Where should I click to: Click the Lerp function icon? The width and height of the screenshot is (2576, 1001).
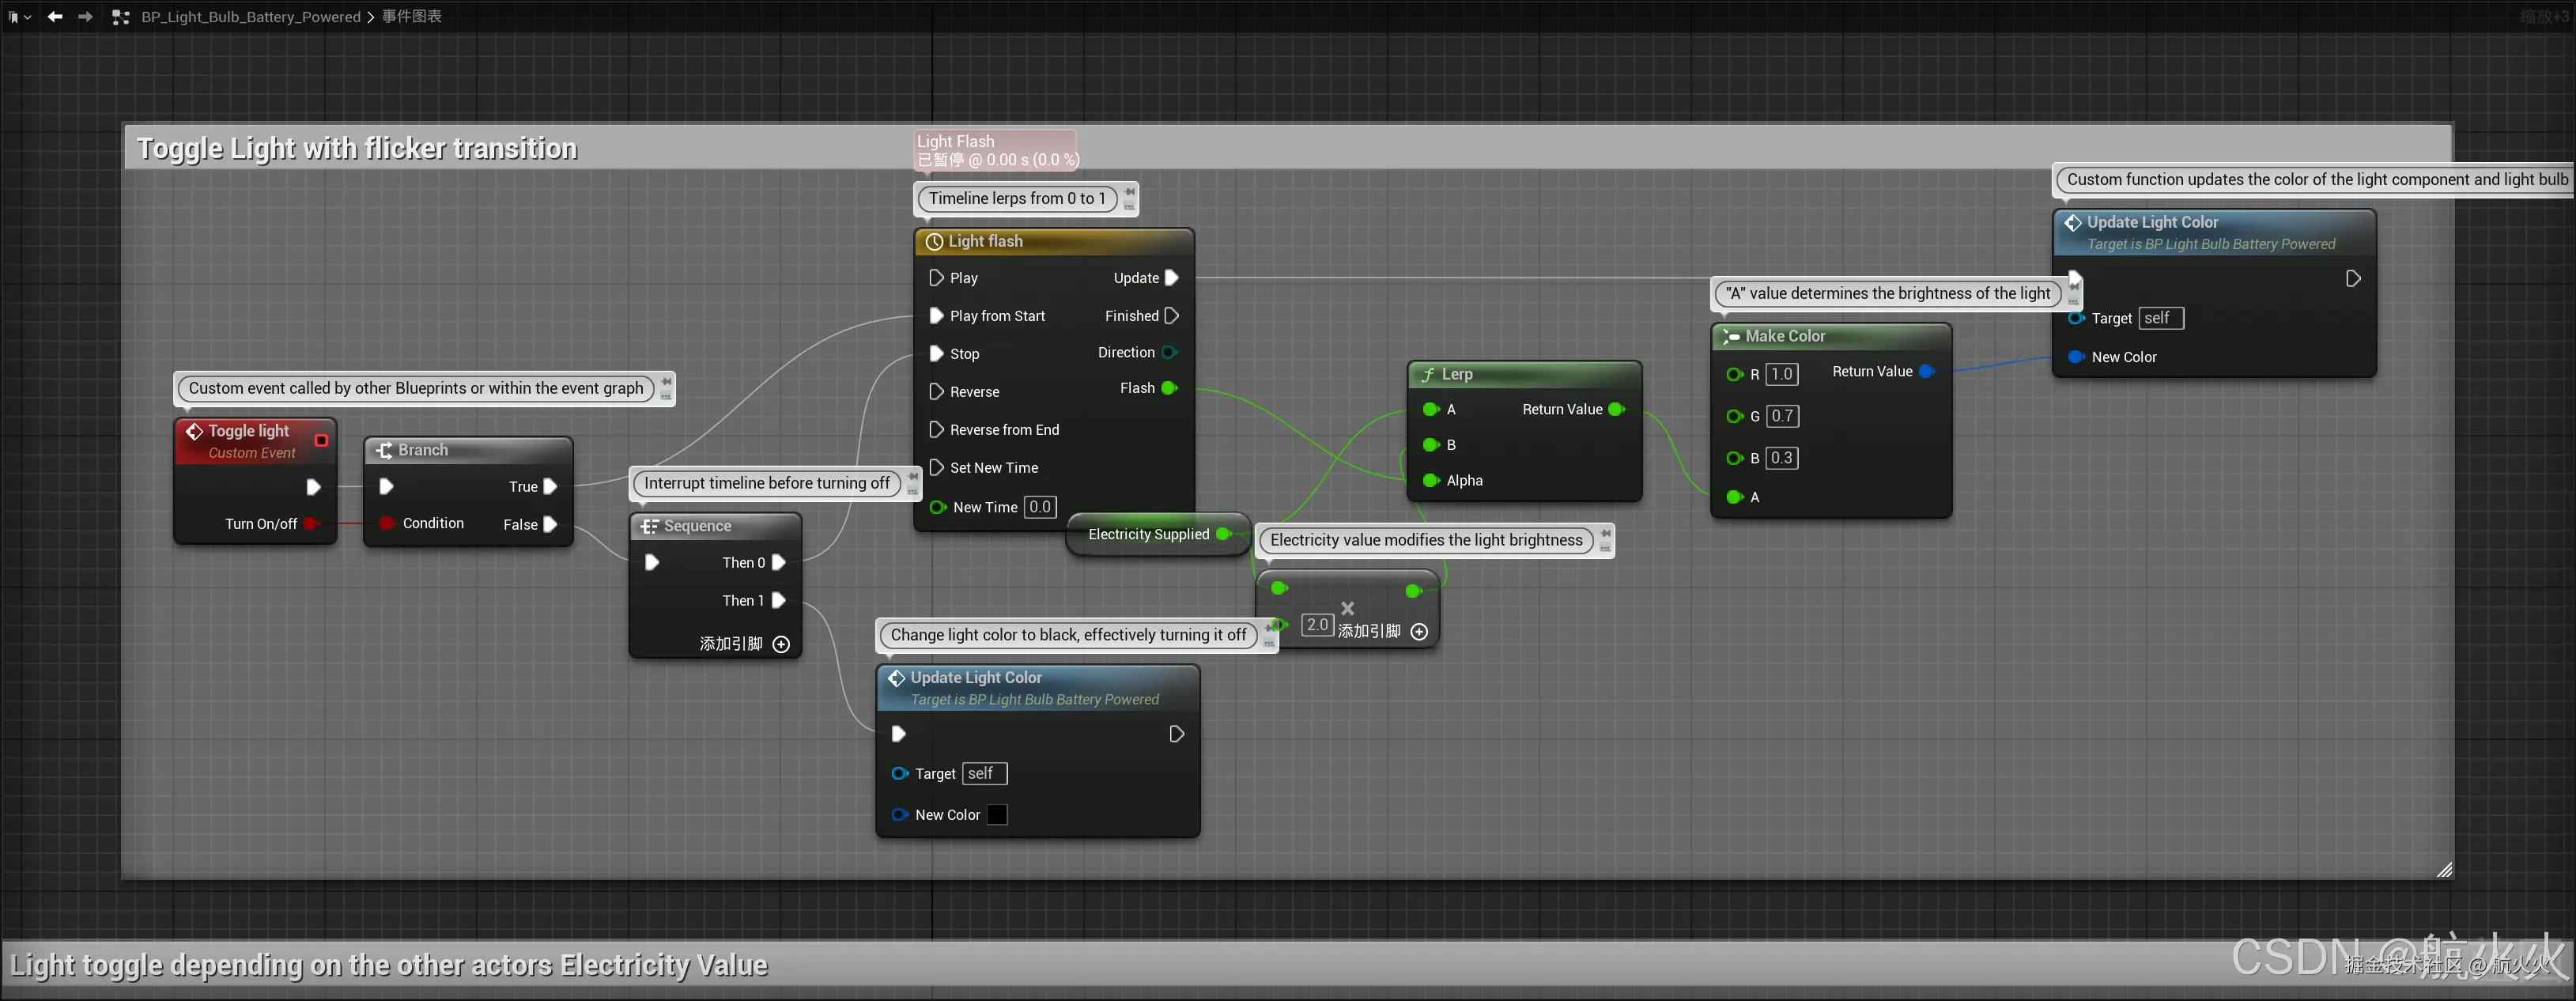click(x=1428, y=374)
